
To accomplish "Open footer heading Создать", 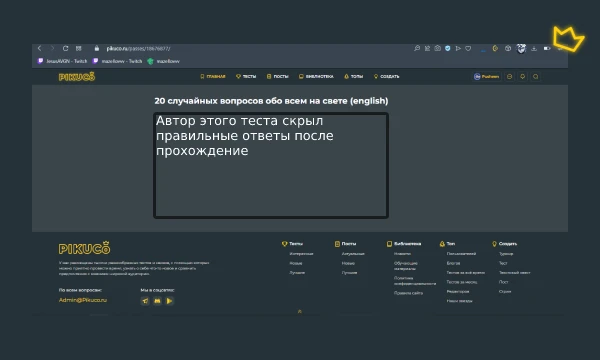I will tap(504, 244).
